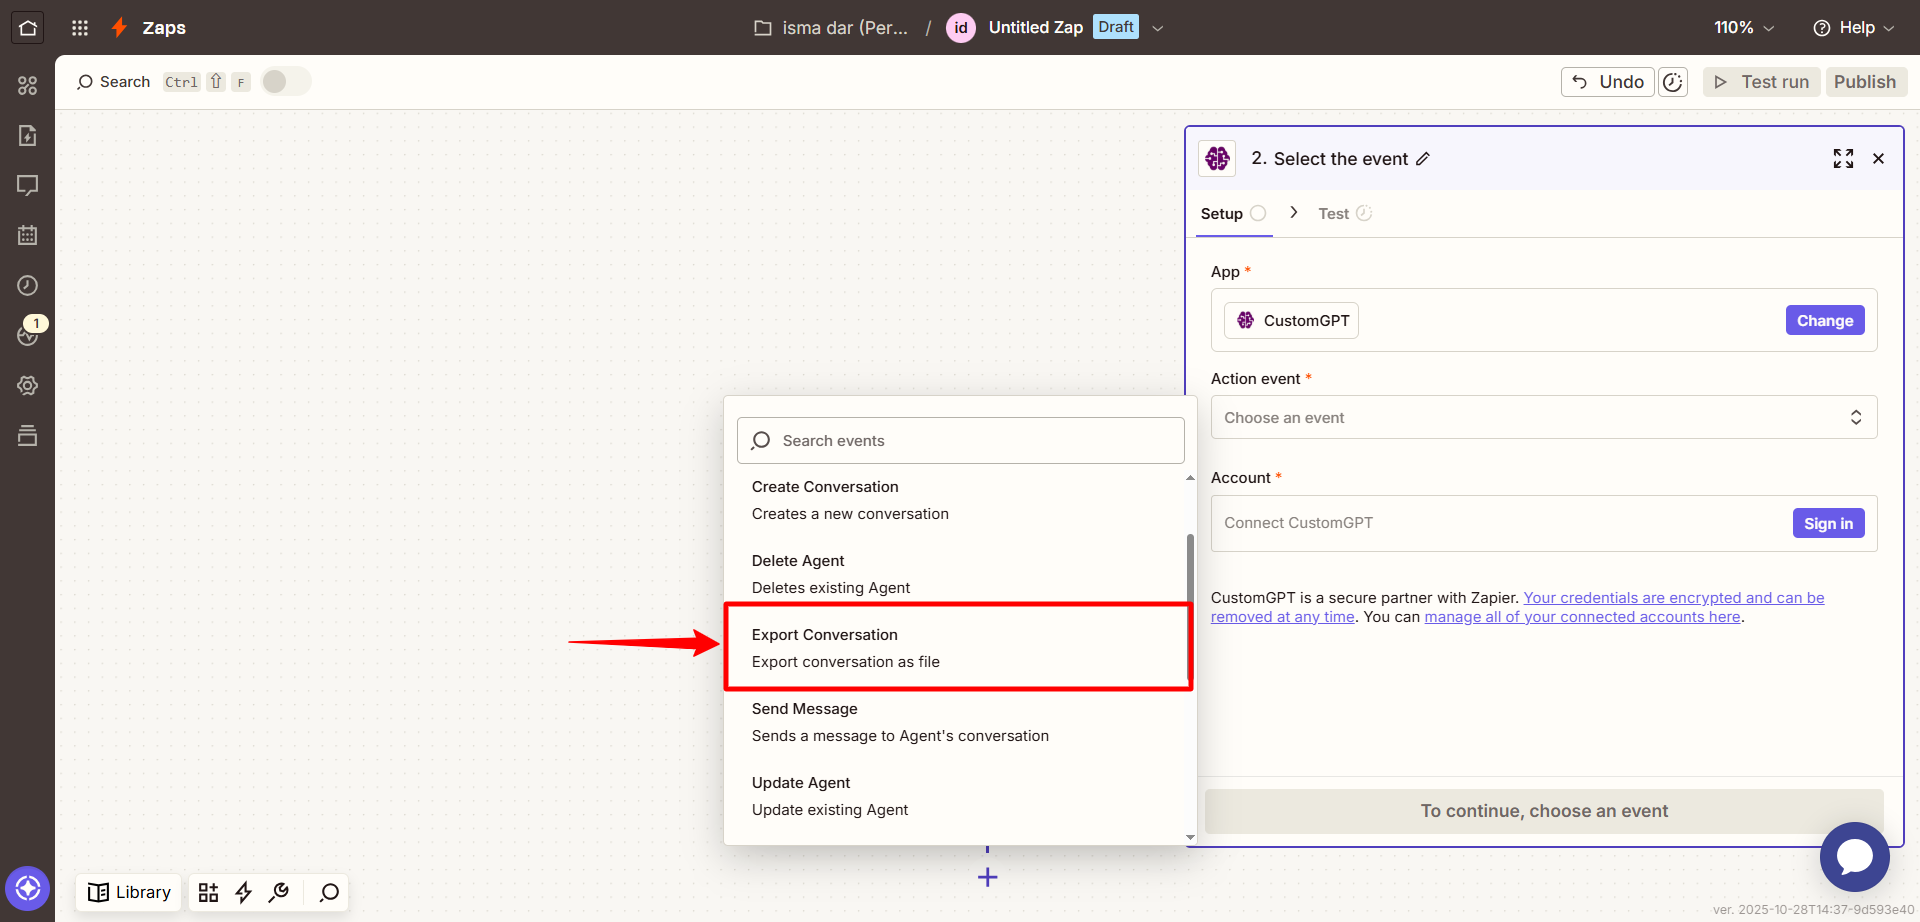
Task: Add a step with the plus icon
Action: 988,877
